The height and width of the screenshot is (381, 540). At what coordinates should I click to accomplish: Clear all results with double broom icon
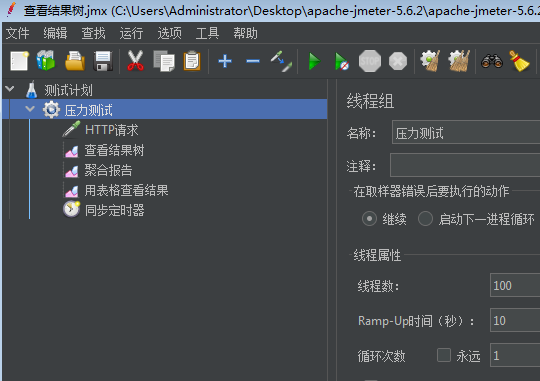(459, 61)
